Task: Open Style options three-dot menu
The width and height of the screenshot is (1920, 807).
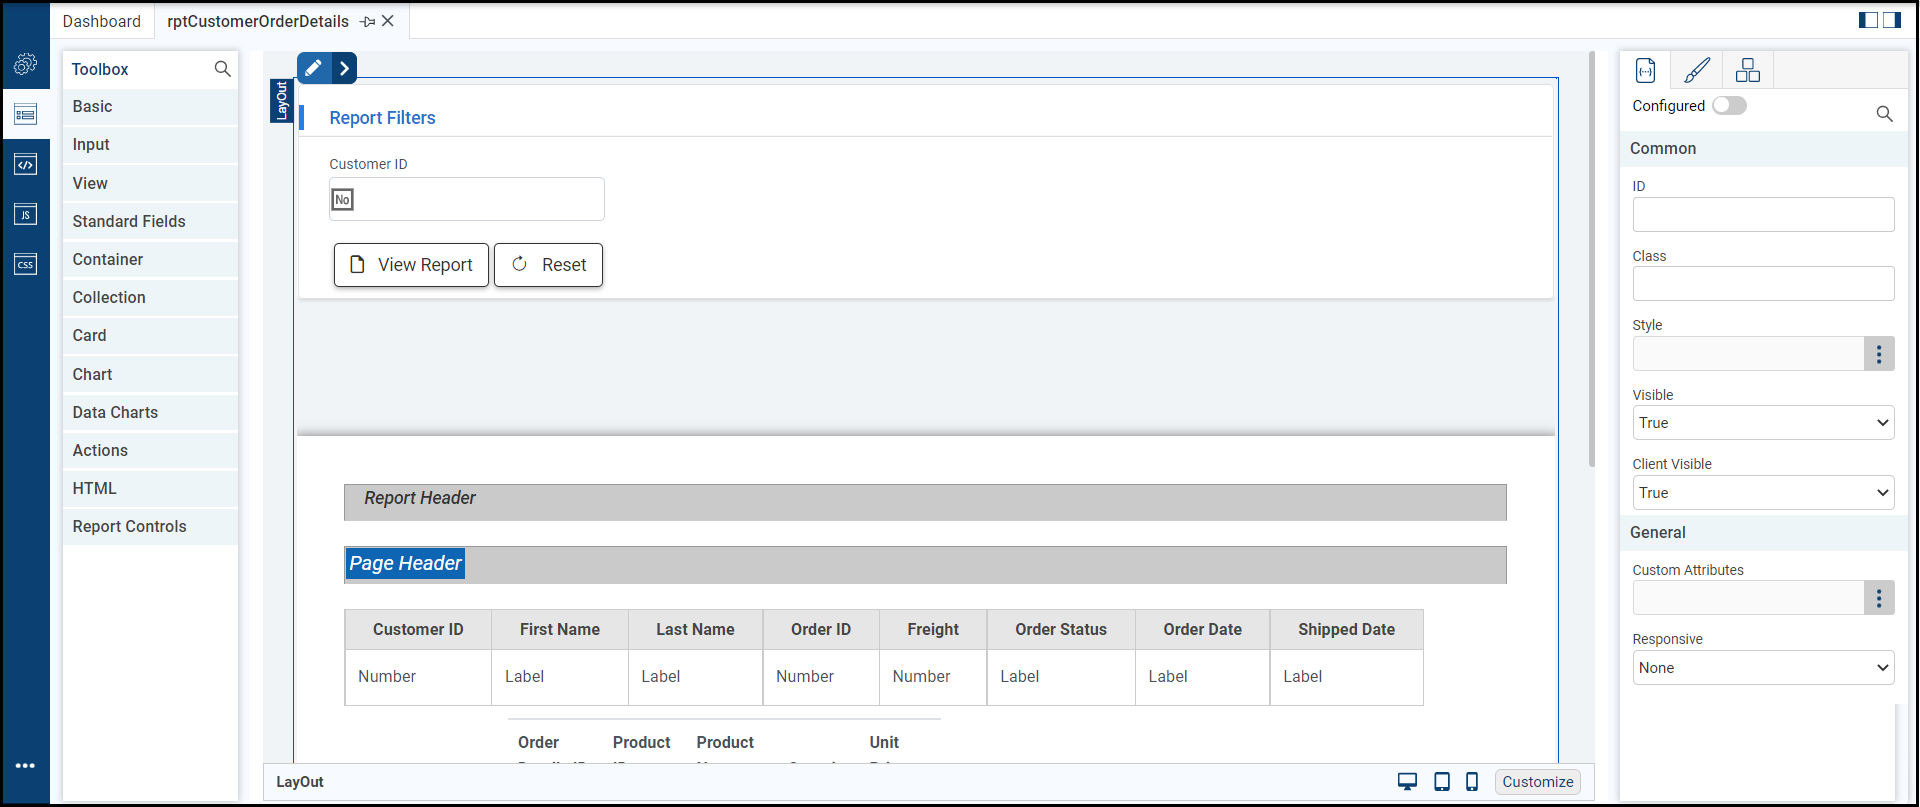Action: pyautogui.click(x=1879, y=354)
